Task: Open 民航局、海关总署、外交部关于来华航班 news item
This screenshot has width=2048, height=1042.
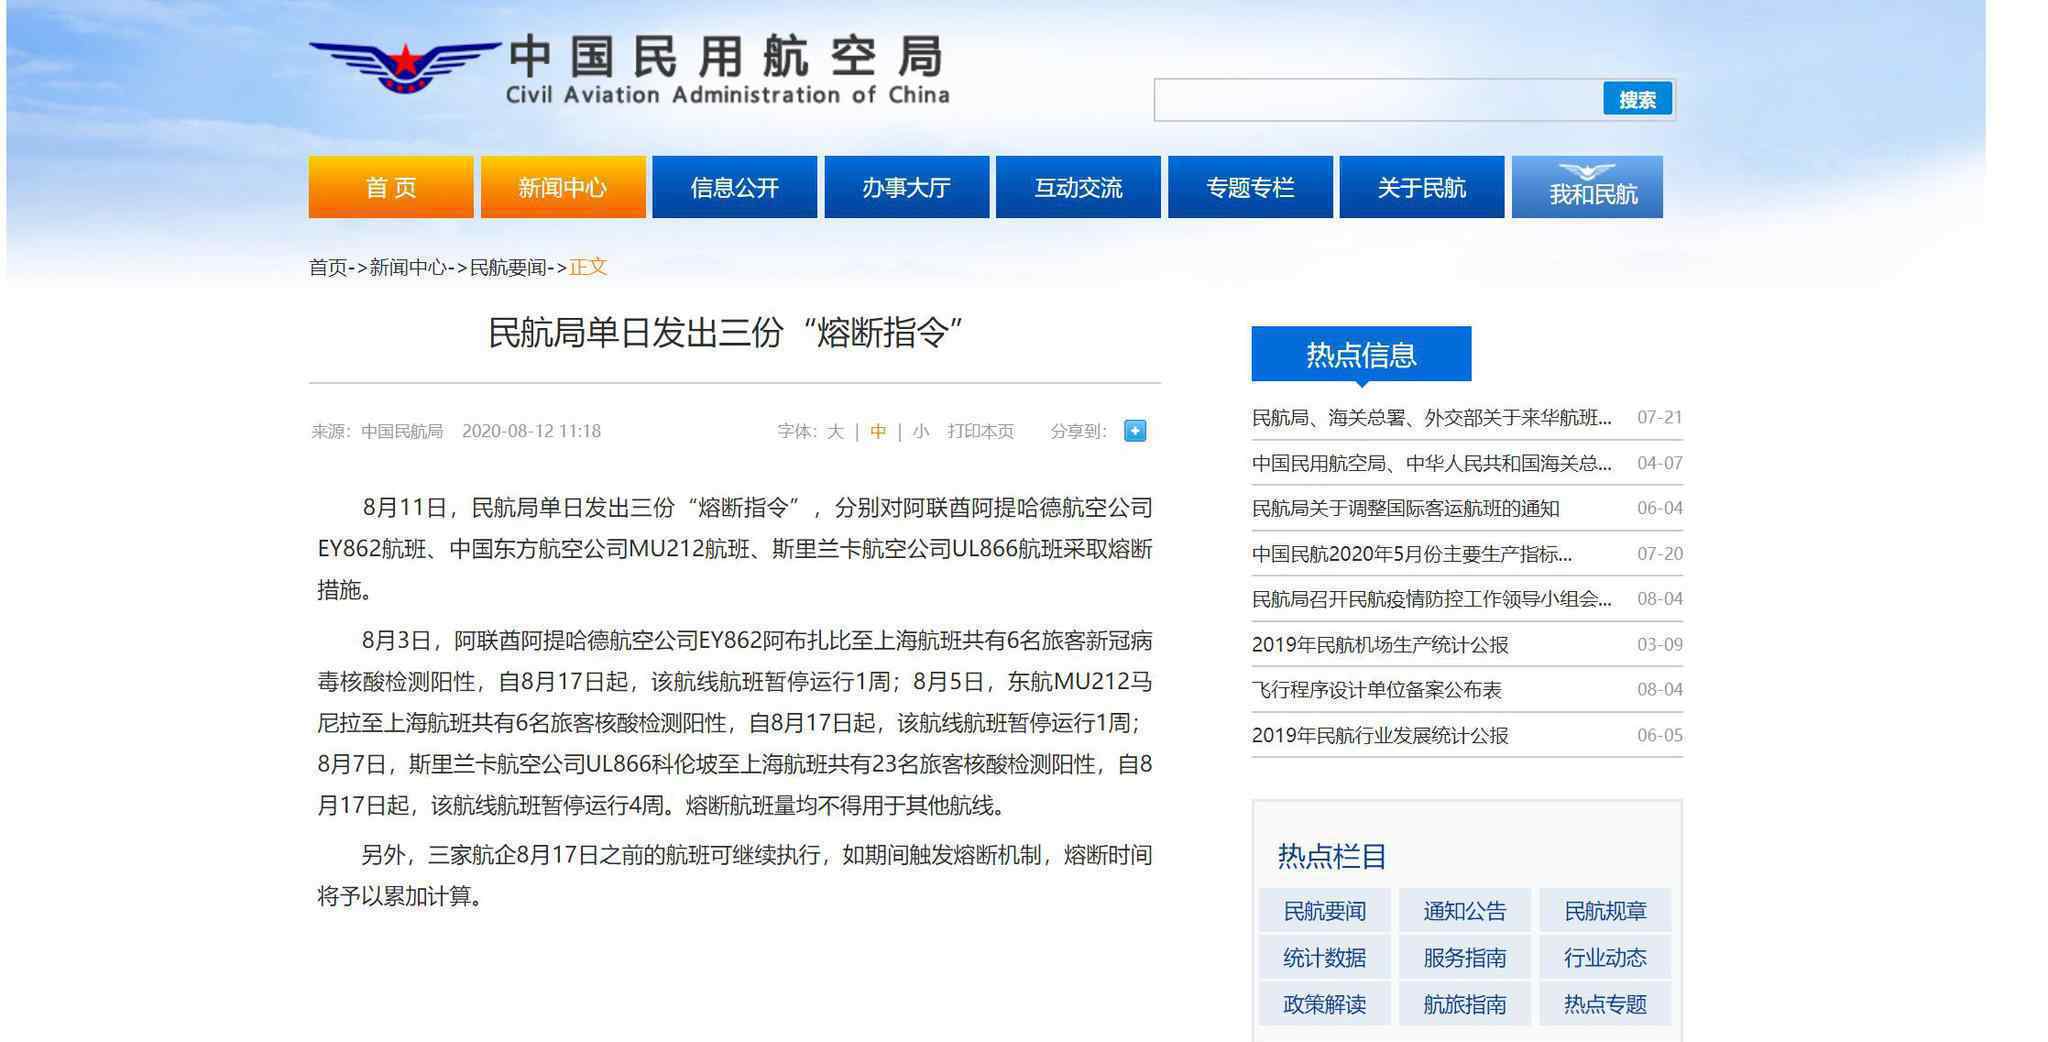Action: point(1431,418)
